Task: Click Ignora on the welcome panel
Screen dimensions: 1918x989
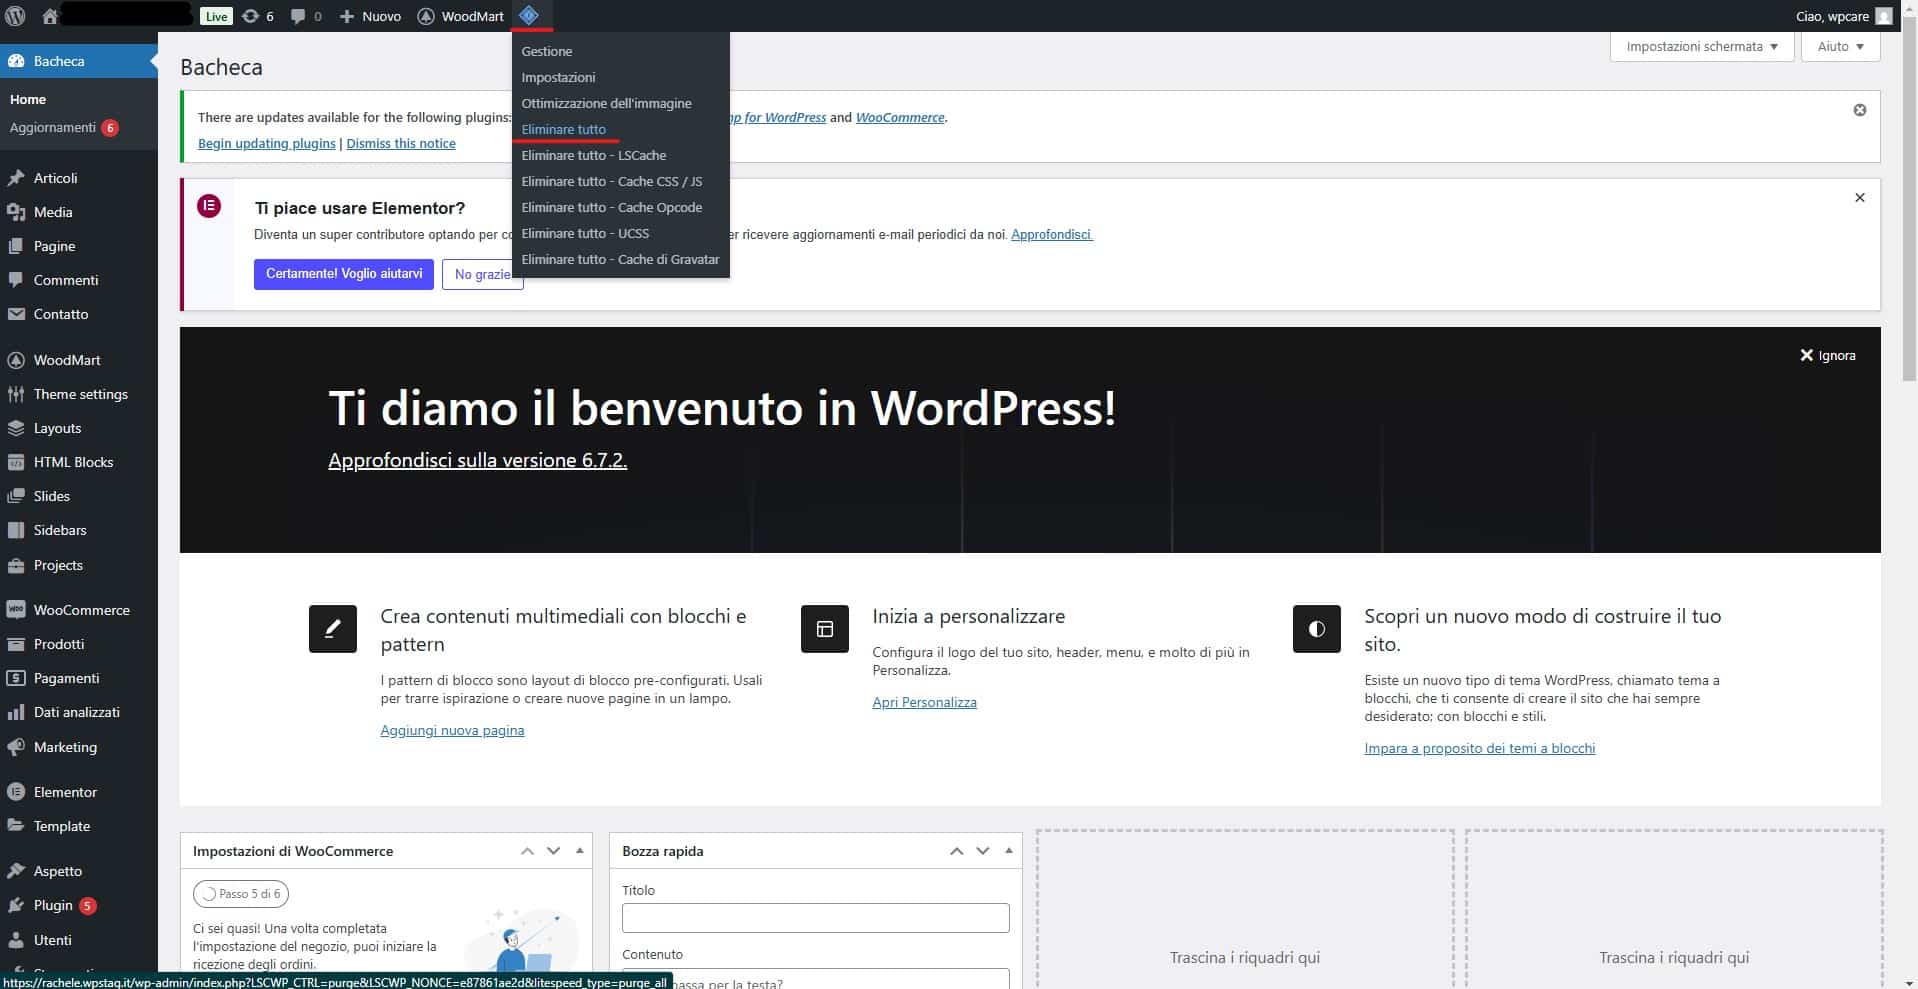Action: pos(1827,355)
